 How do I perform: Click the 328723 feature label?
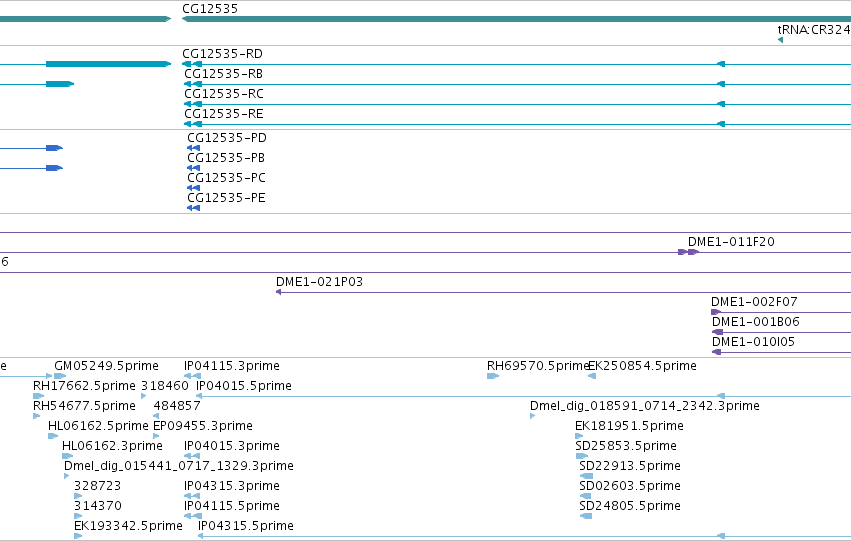tap(98, 486)
